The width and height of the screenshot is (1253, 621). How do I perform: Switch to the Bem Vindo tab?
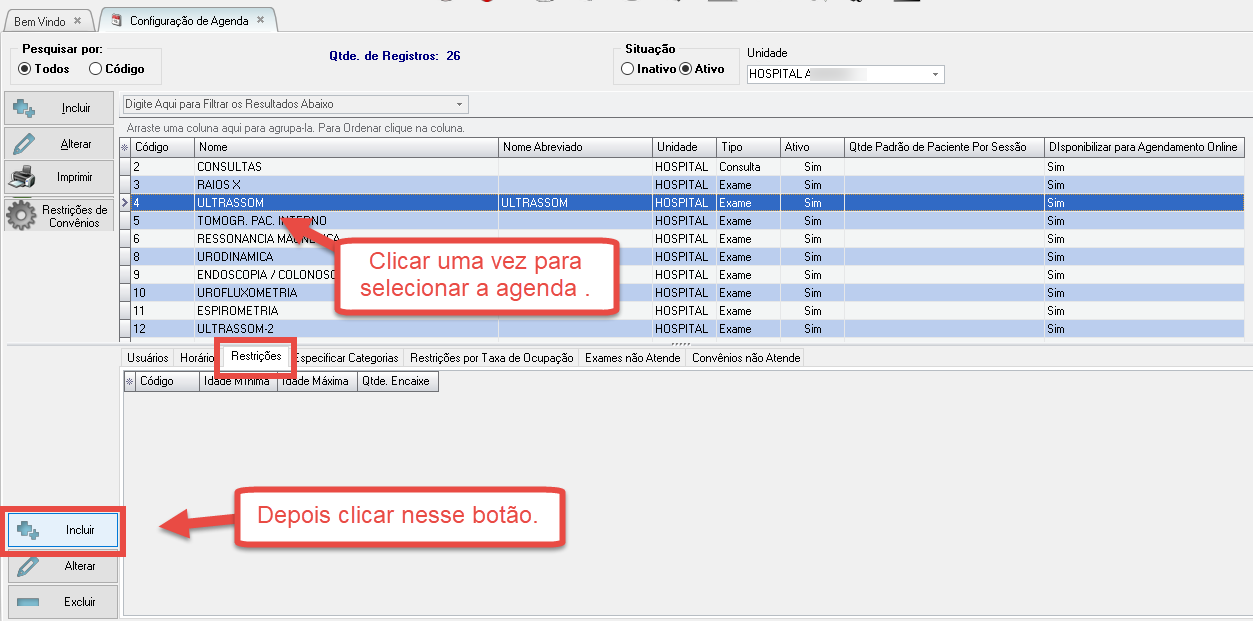pos(40,21)
